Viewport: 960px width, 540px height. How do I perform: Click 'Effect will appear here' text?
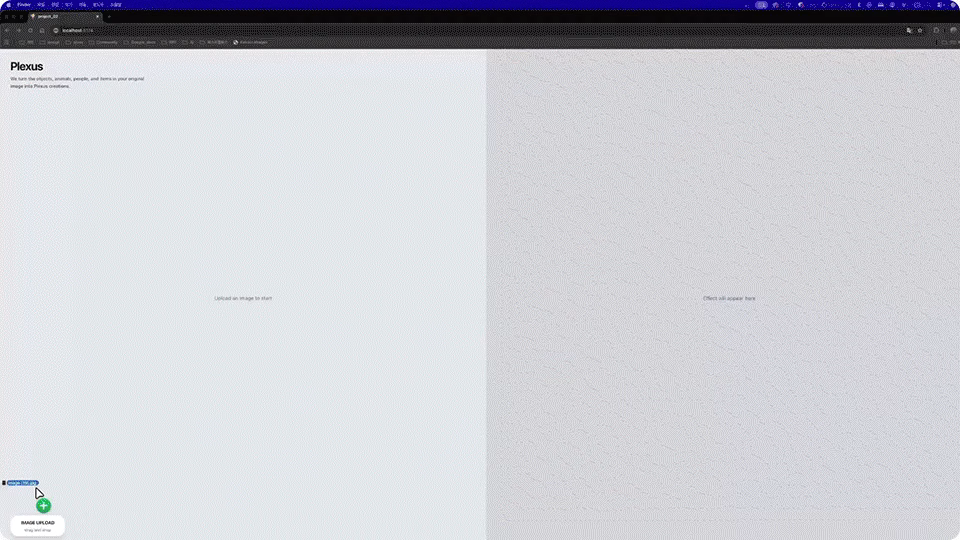tap(729, 298)
